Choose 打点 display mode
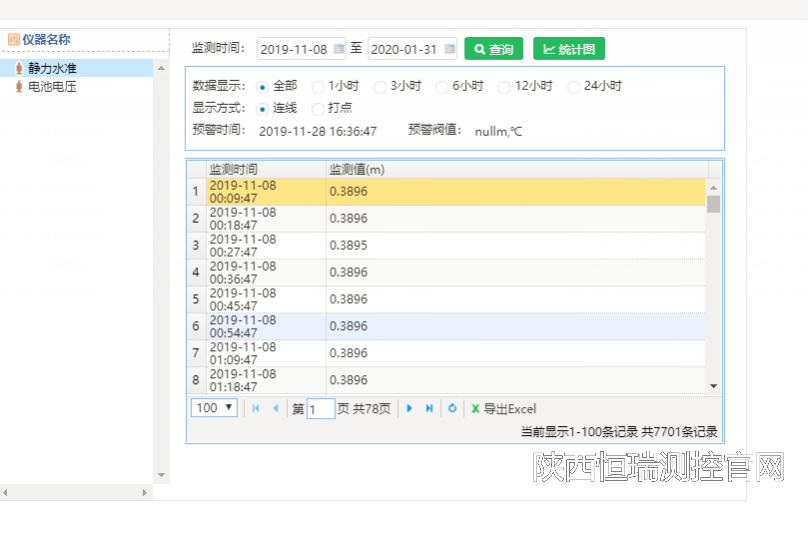The image size is (809, 537). click(x=319, y=109)
